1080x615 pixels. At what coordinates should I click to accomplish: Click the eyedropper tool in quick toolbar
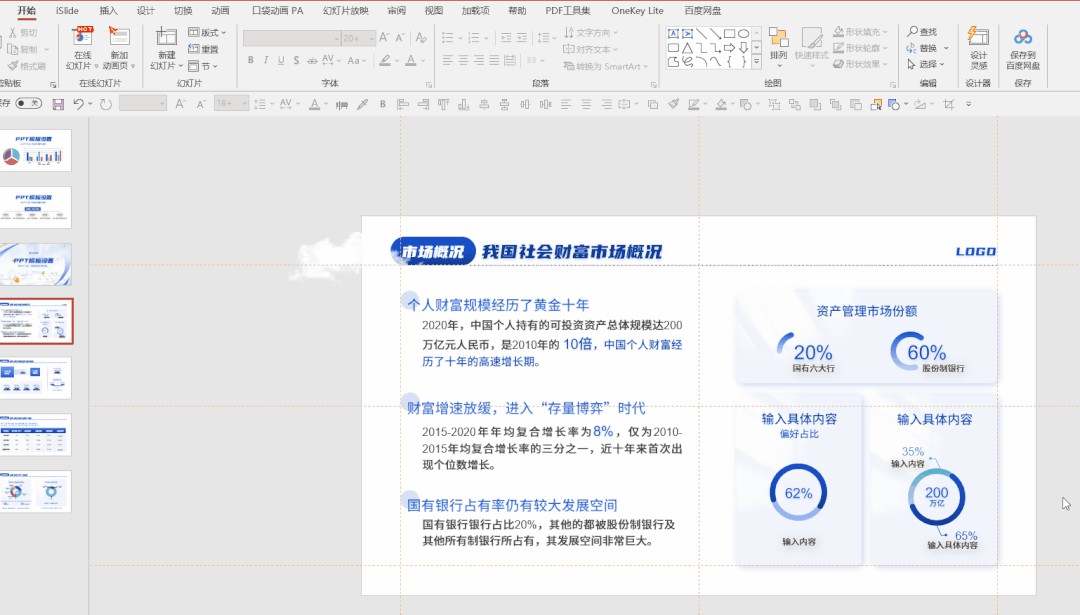tap(362, 104)
